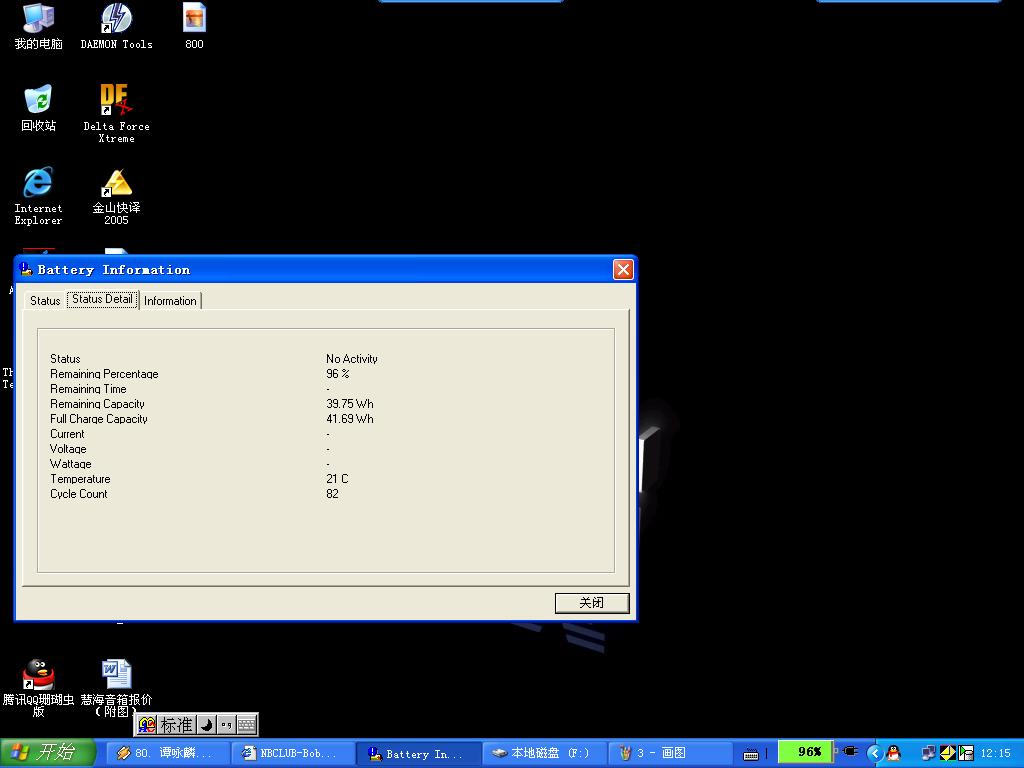
Task: Toggle the IME punctuation mode button
Action: point(226,725)
